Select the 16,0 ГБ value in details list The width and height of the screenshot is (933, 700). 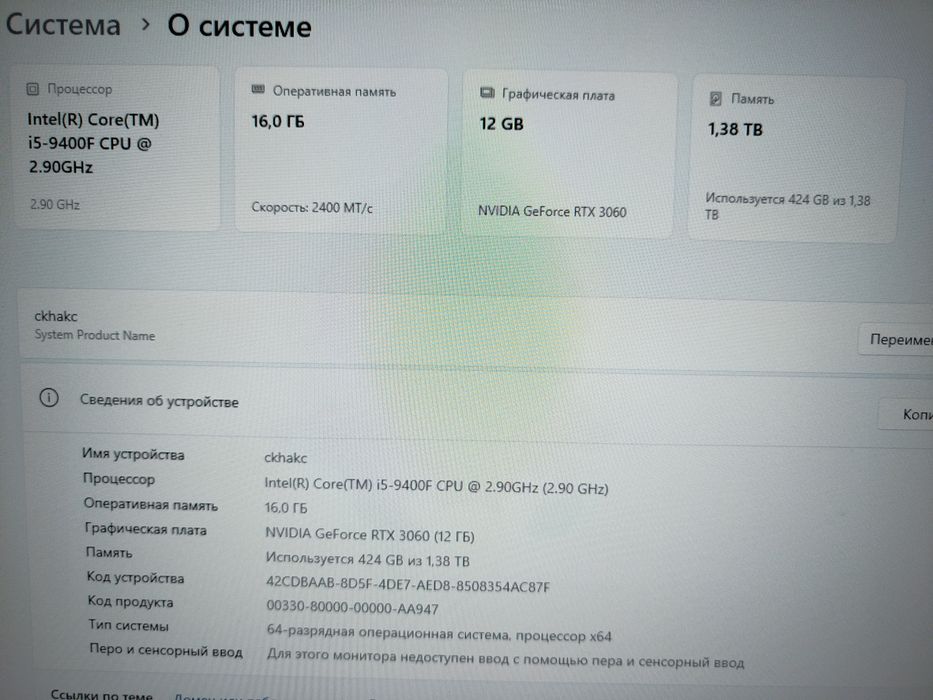[286, 508]
